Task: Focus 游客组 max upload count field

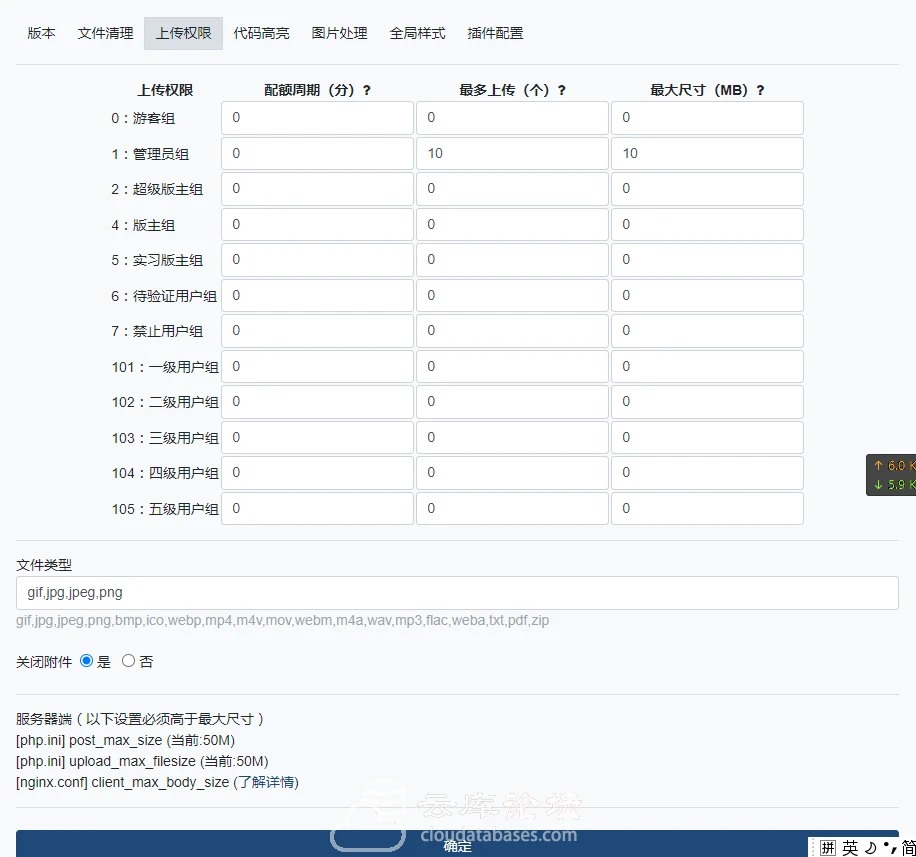Action: click(512, 118)
